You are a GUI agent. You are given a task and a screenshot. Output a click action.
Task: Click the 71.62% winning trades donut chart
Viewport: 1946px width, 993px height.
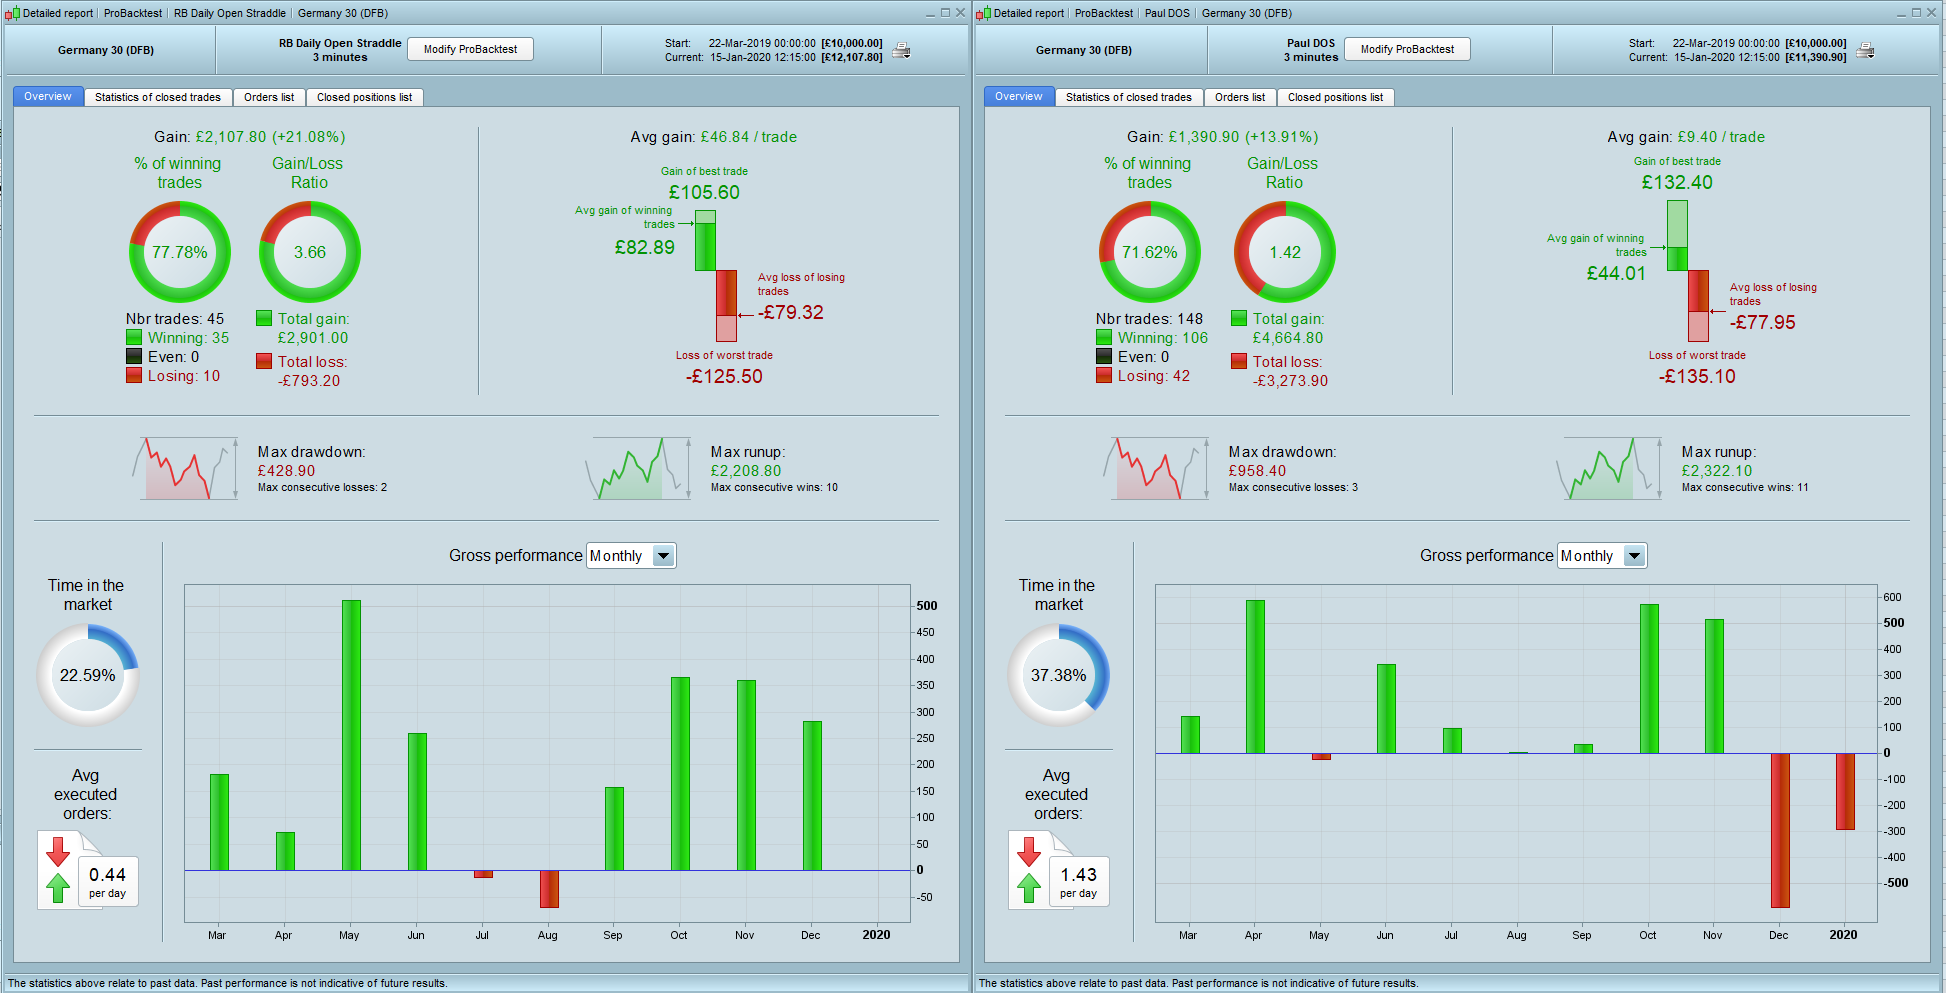coord(1150,252)
